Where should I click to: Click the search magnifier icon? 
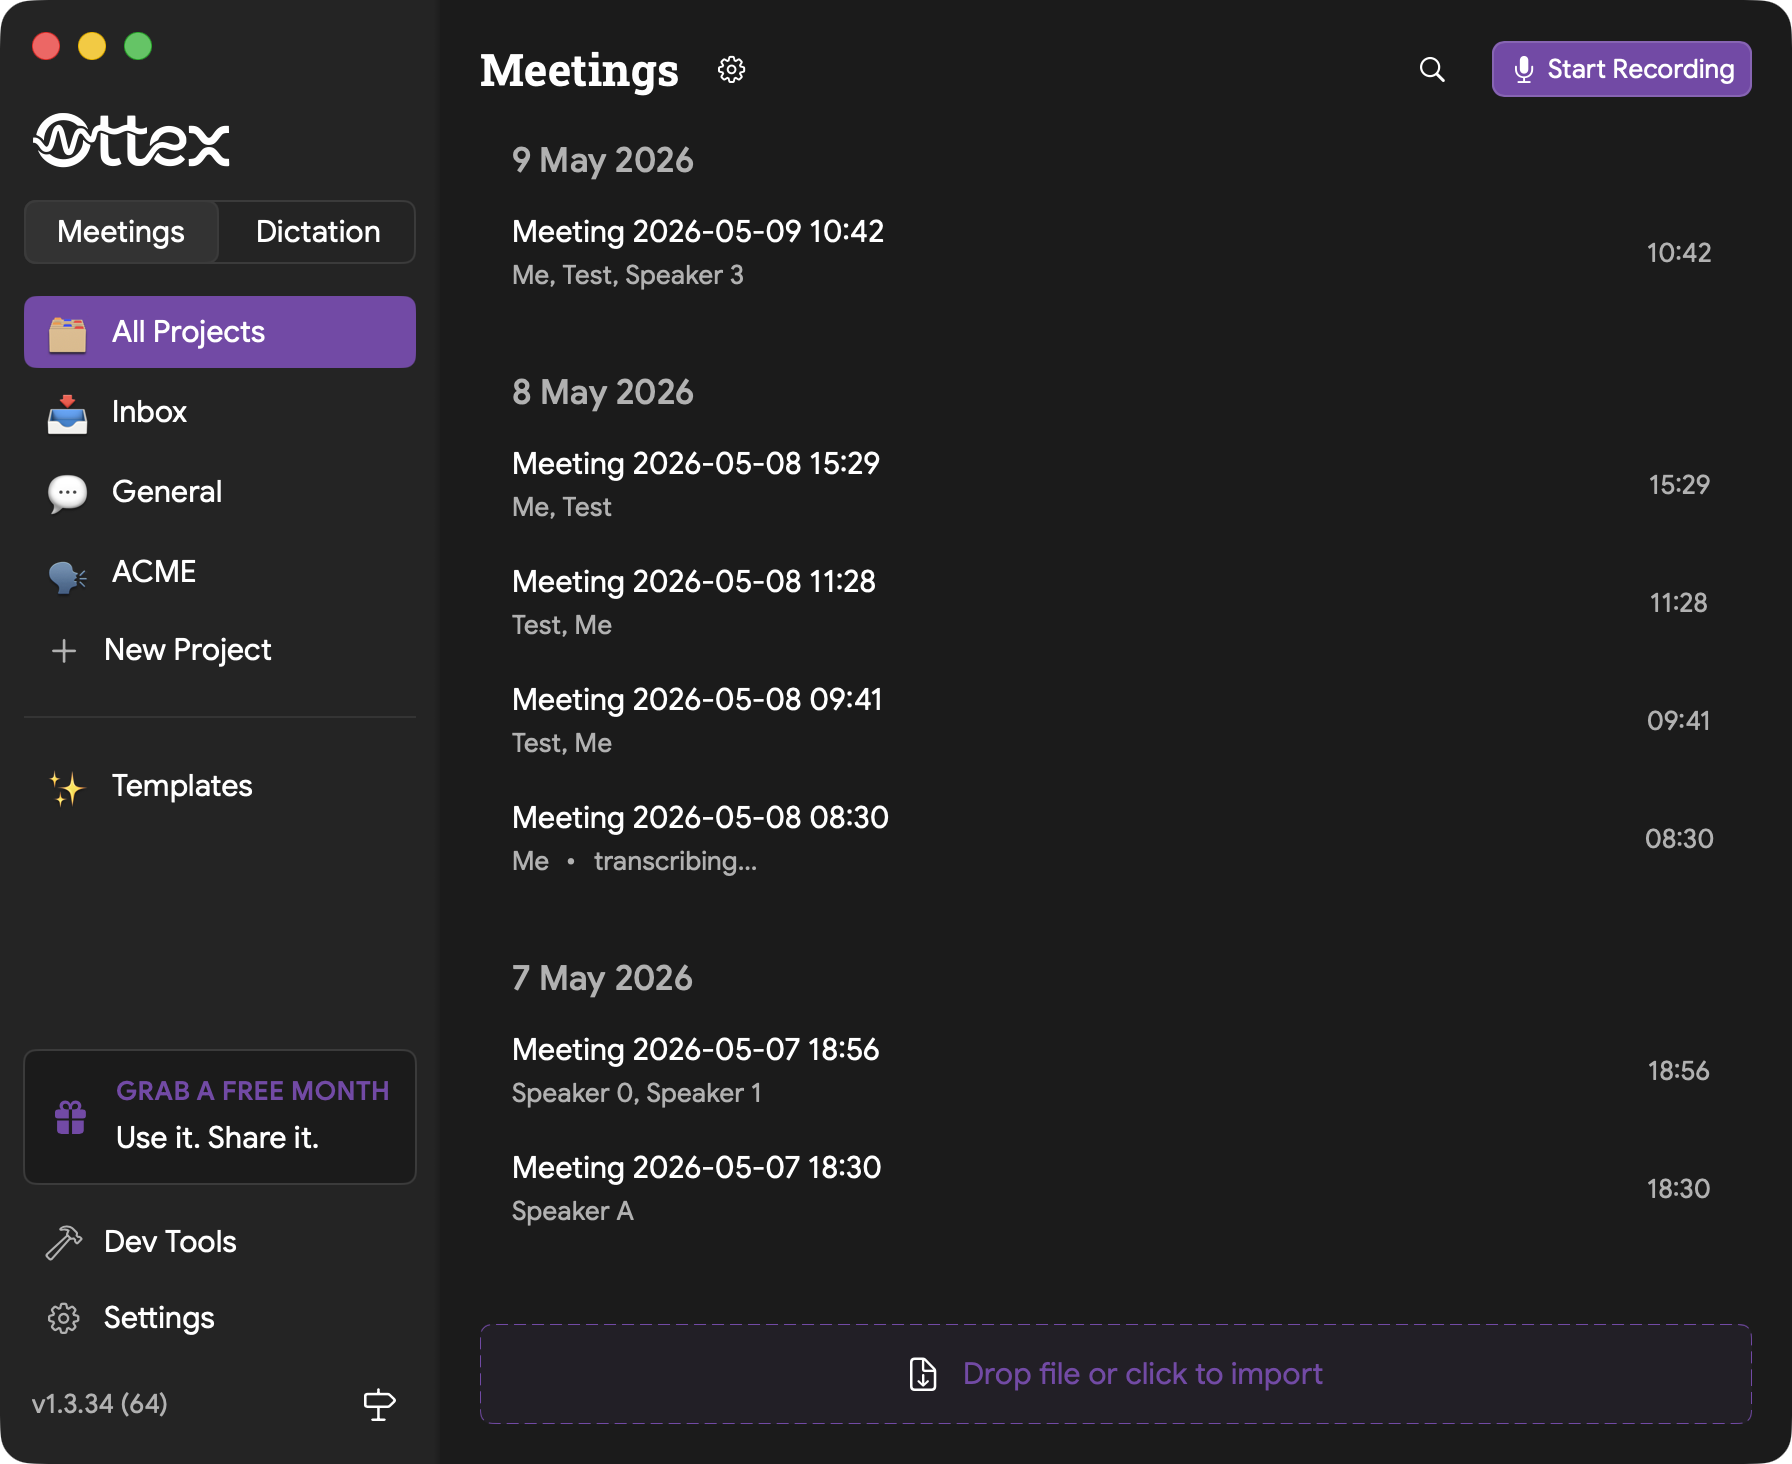(x=1432, y=69)
